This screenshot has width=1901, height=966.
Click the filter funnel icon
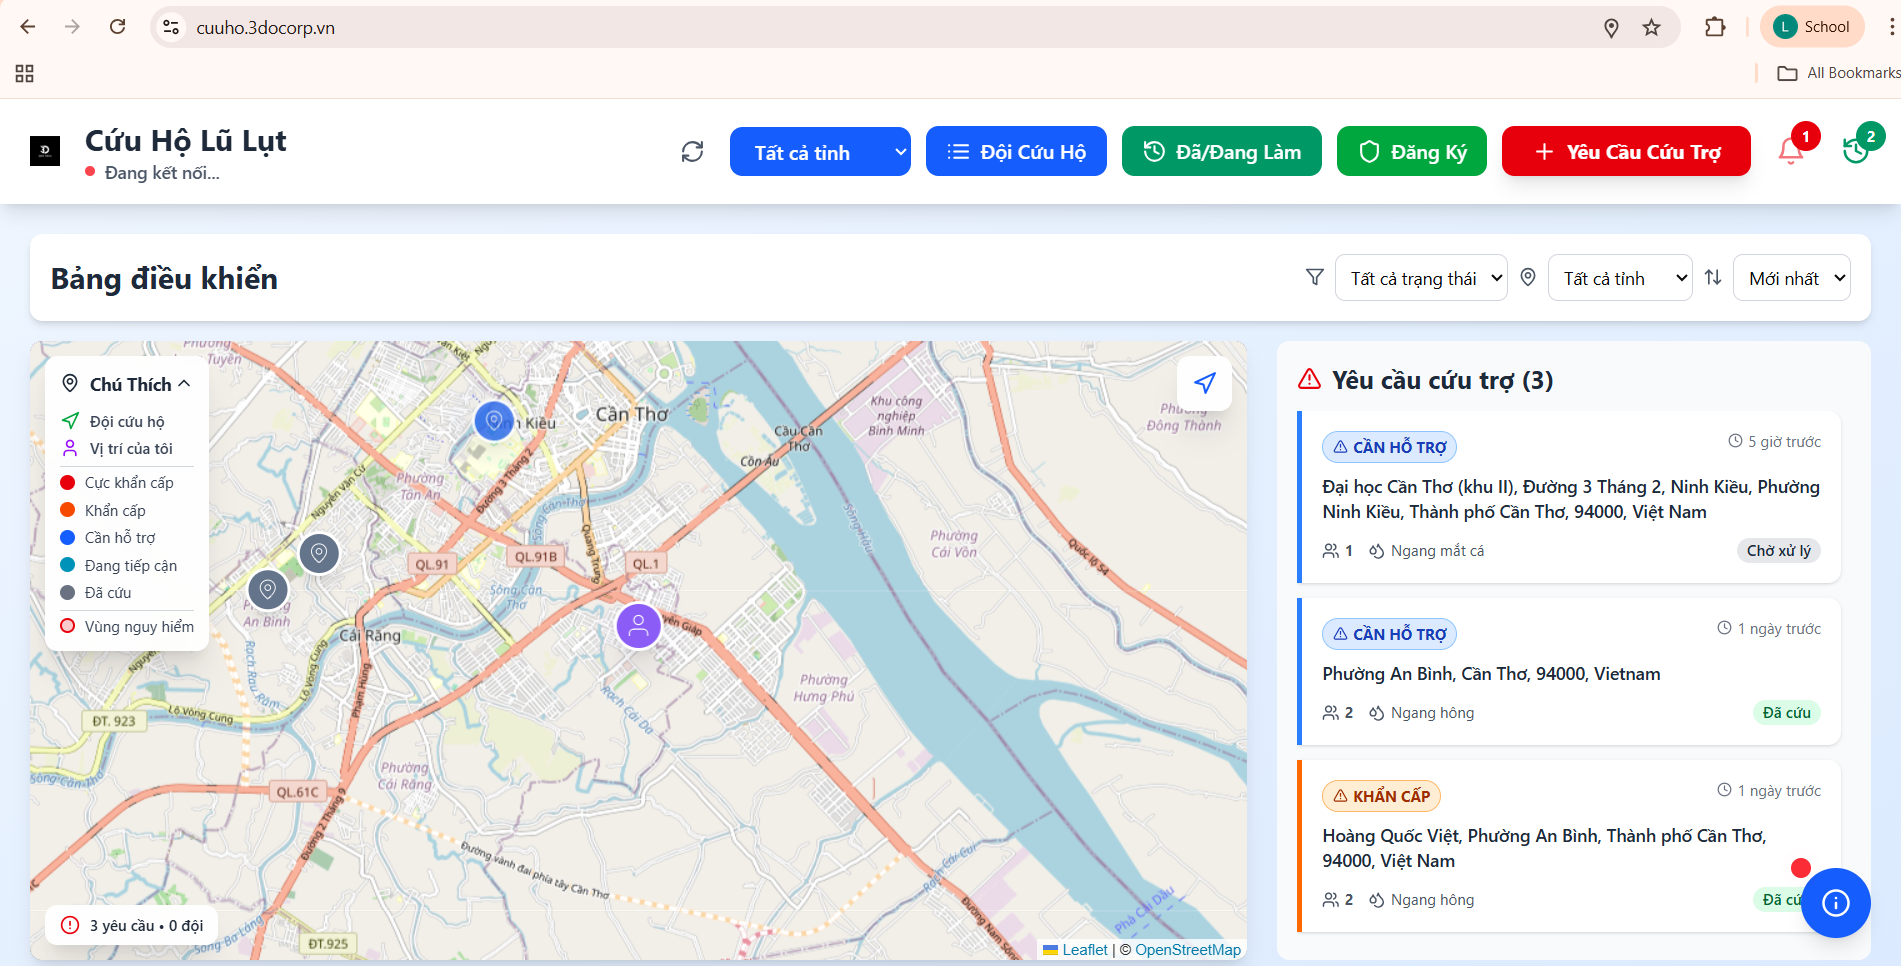pos(1313,277)
